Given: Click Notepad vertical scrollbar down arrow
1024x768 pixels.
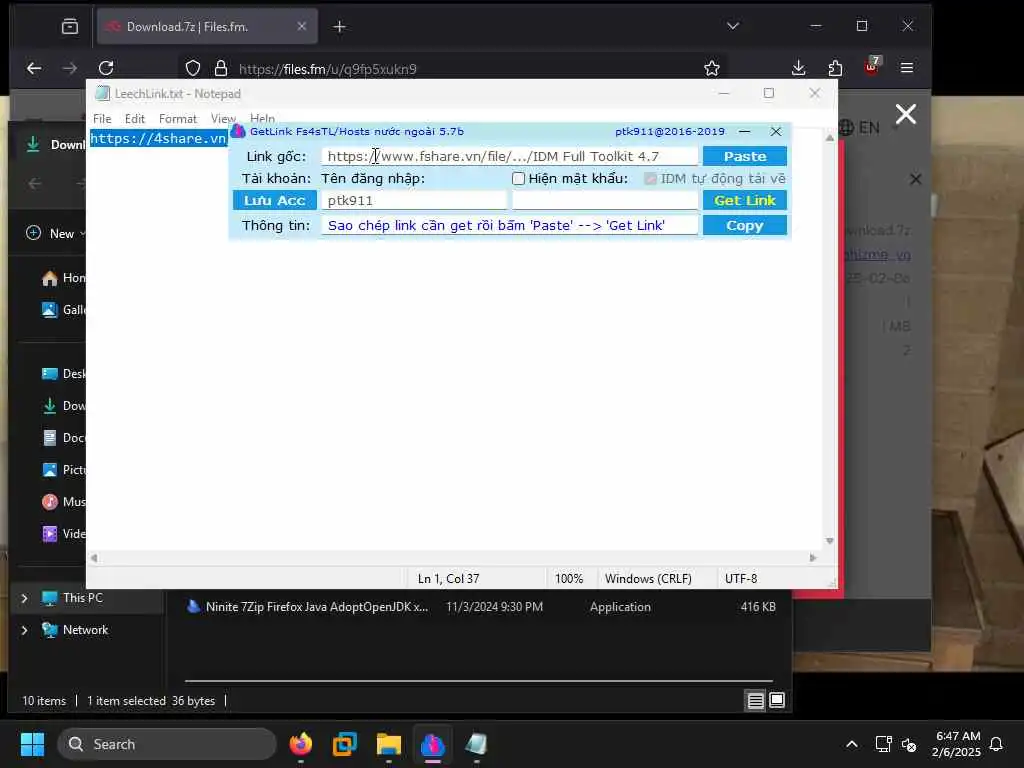Looking at the screenshot, I should point(829,541).
